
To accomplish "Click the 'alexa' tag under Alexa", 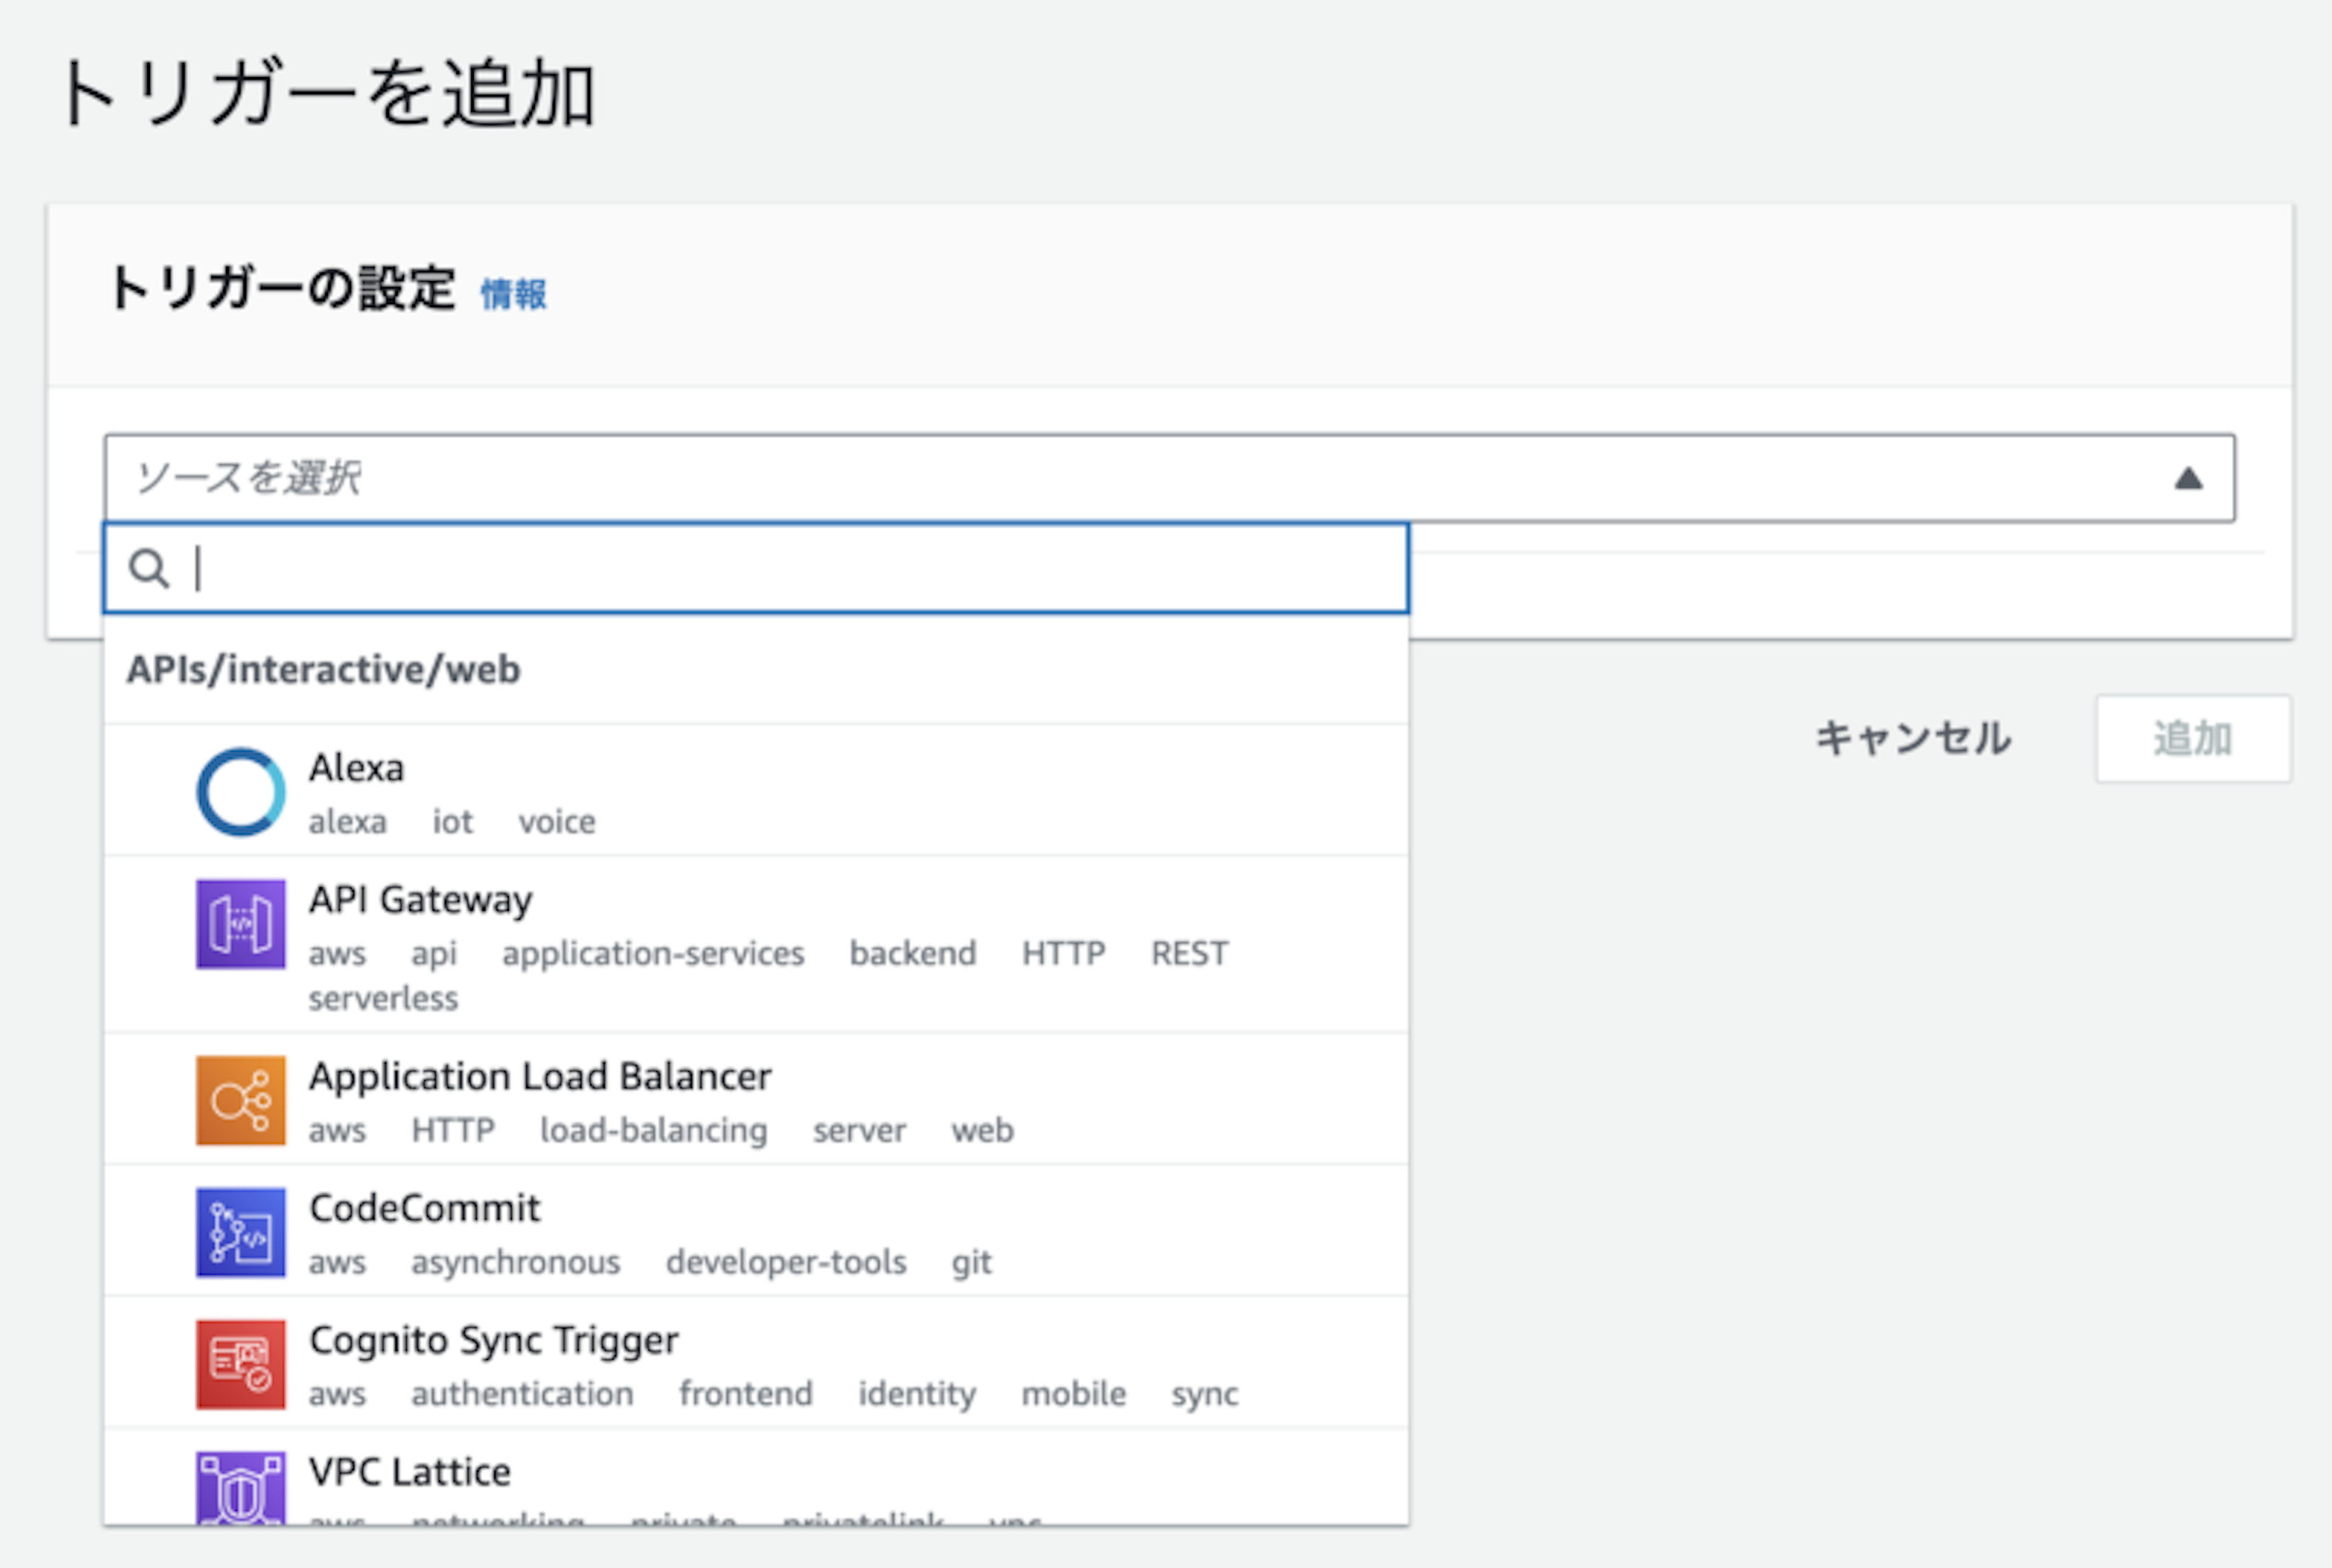I will pos(347,822).
